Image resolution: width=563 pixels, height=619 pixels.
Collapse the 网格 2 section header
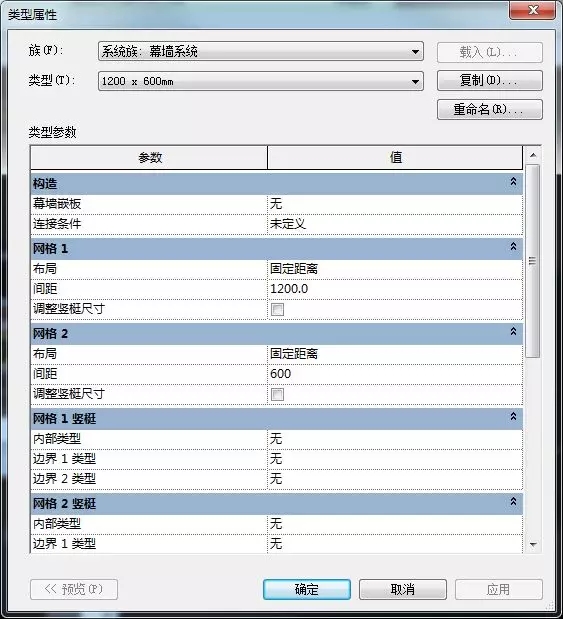pyautogui.click(x=513, y=332)
